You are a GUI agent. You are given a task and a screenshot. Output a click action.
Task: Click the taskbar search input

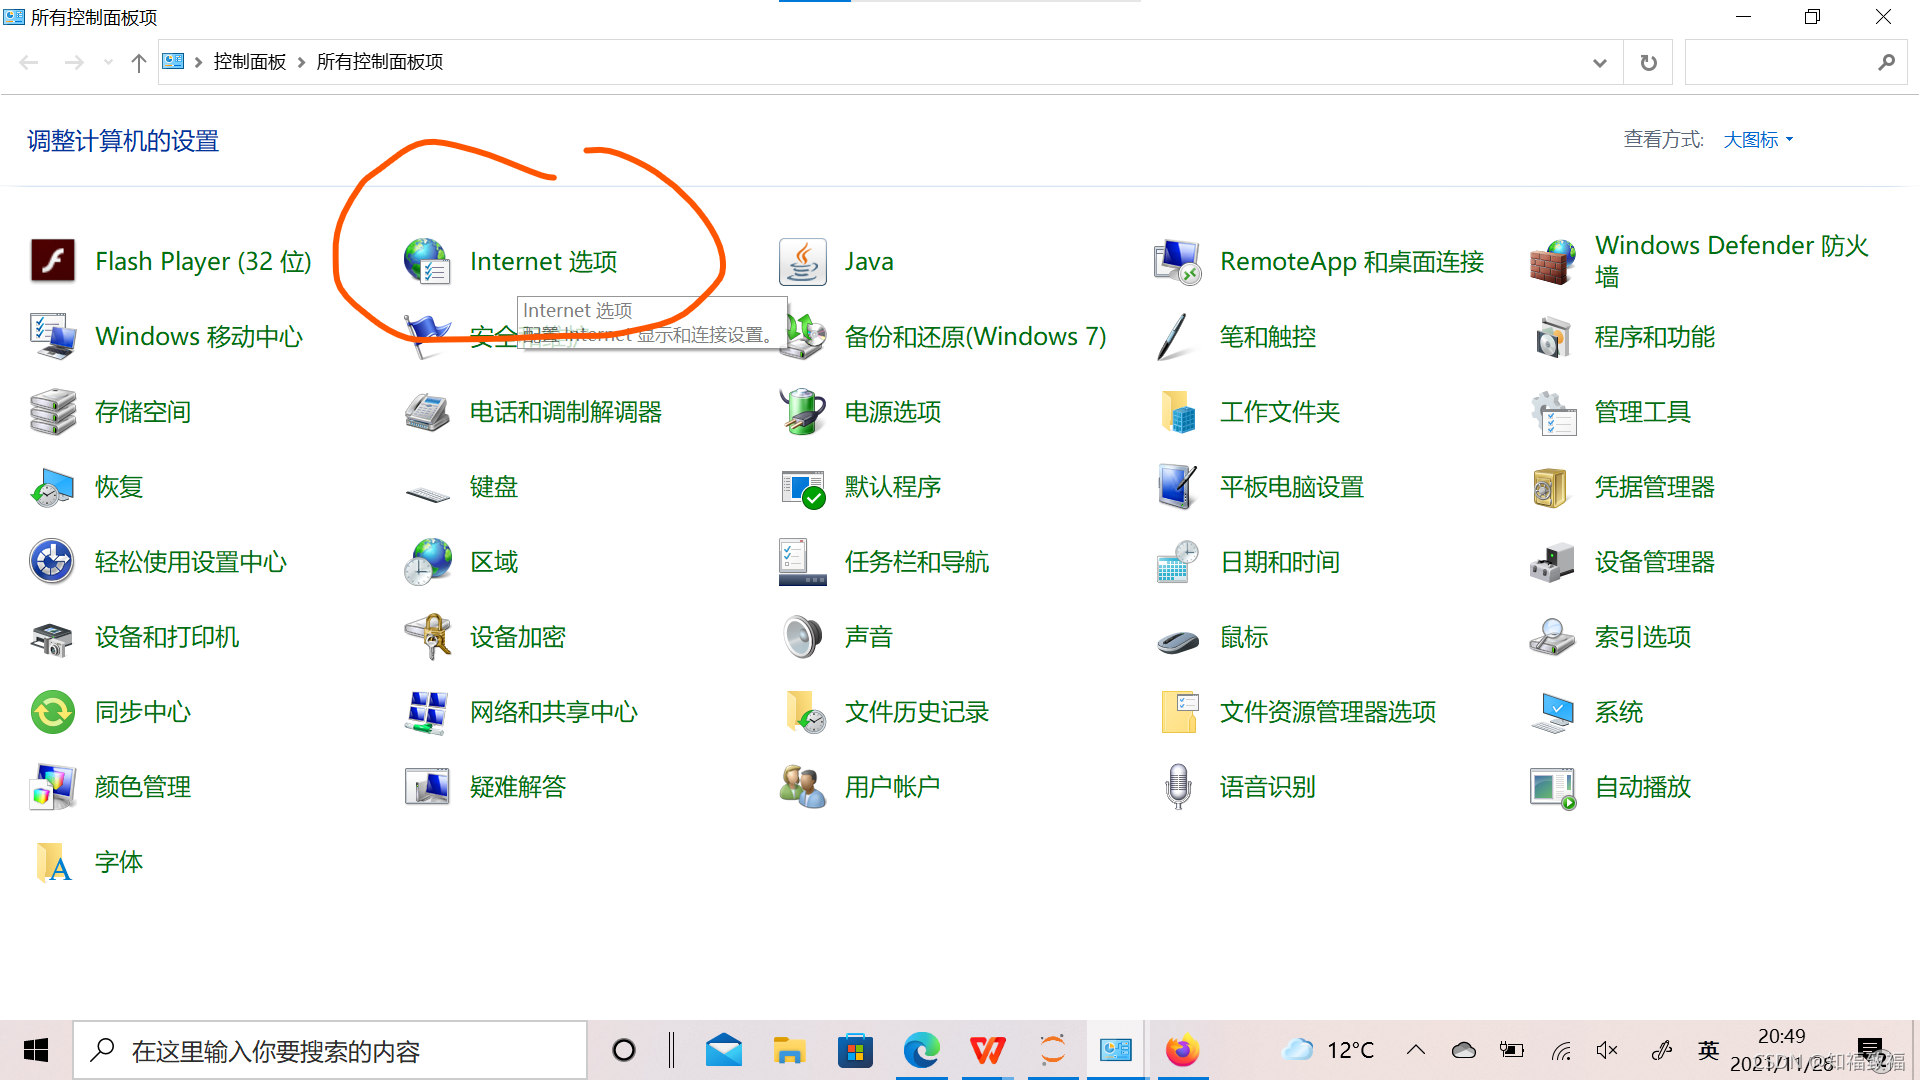tap(330, 1050)
